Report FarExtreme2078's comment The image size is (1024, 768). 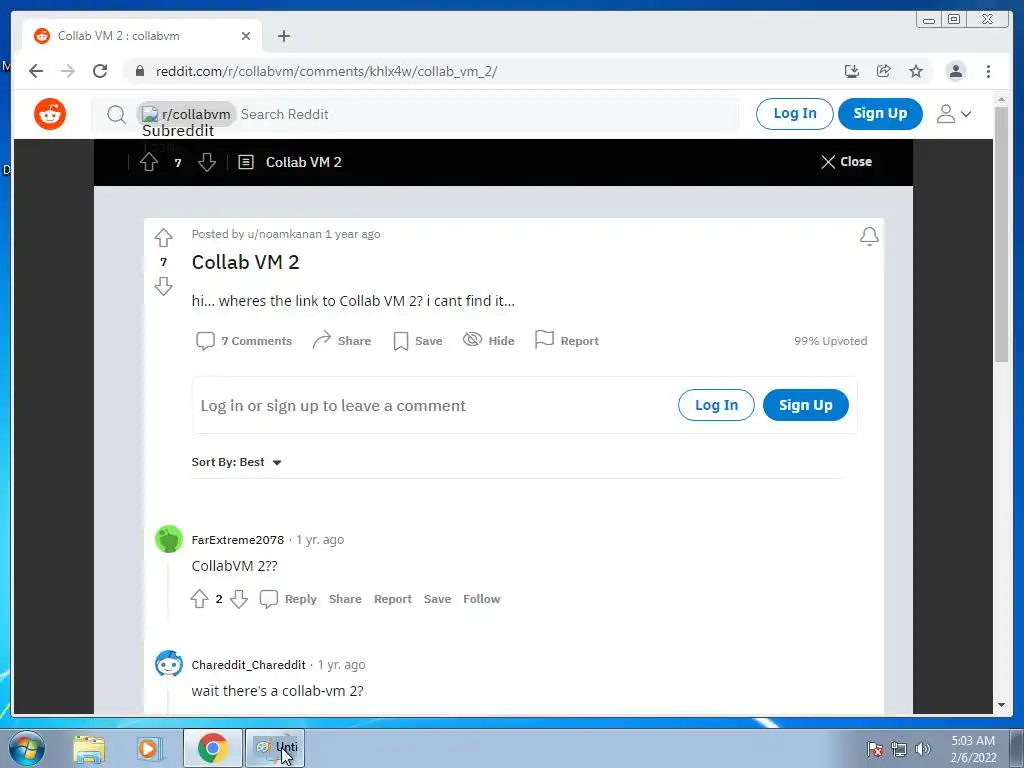392,599
